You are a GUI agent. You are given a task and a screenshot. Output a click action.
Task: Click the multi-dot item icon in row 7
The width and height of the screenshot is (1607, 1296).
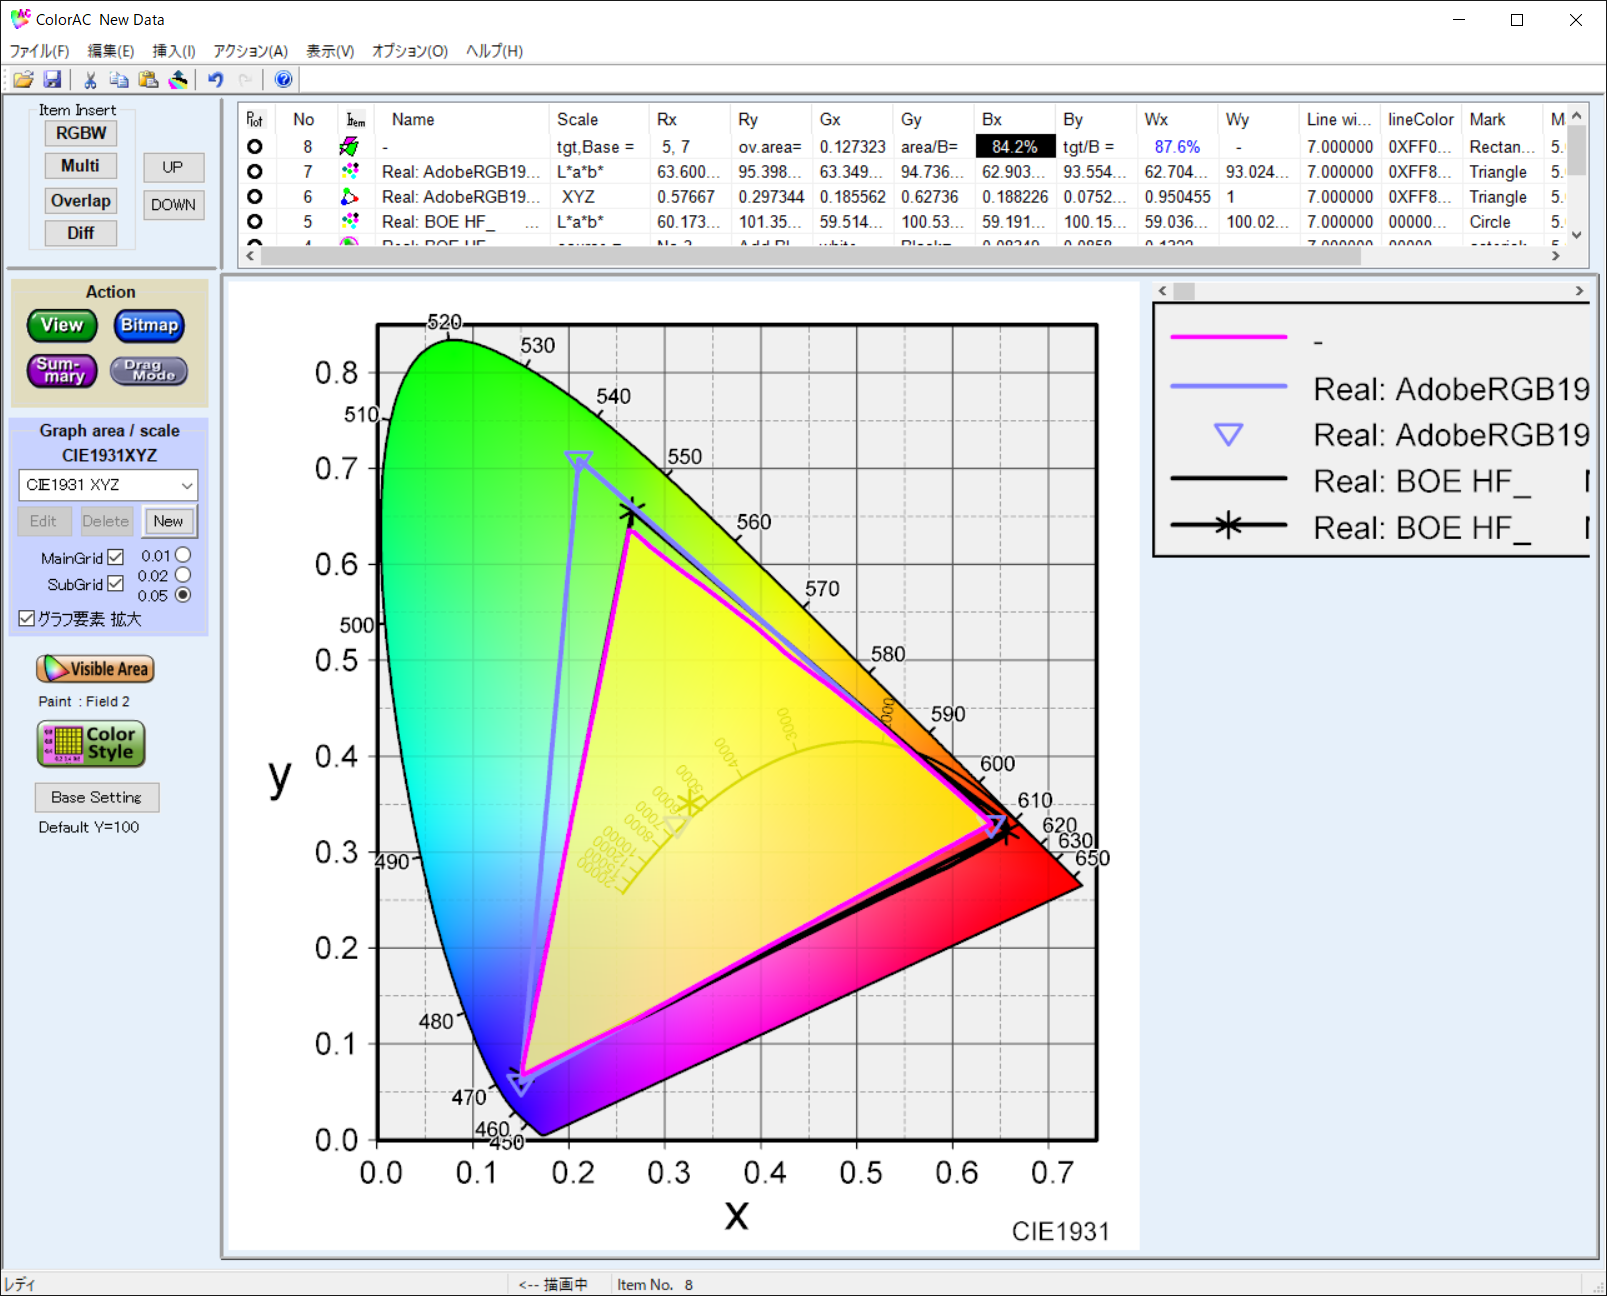(349, 172)
